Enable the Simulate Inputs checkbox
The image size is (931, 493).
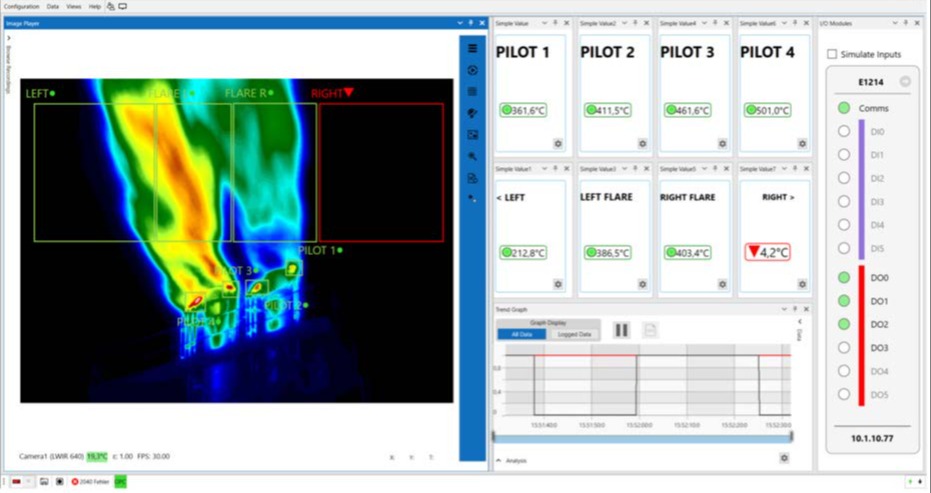coord(832,54)
